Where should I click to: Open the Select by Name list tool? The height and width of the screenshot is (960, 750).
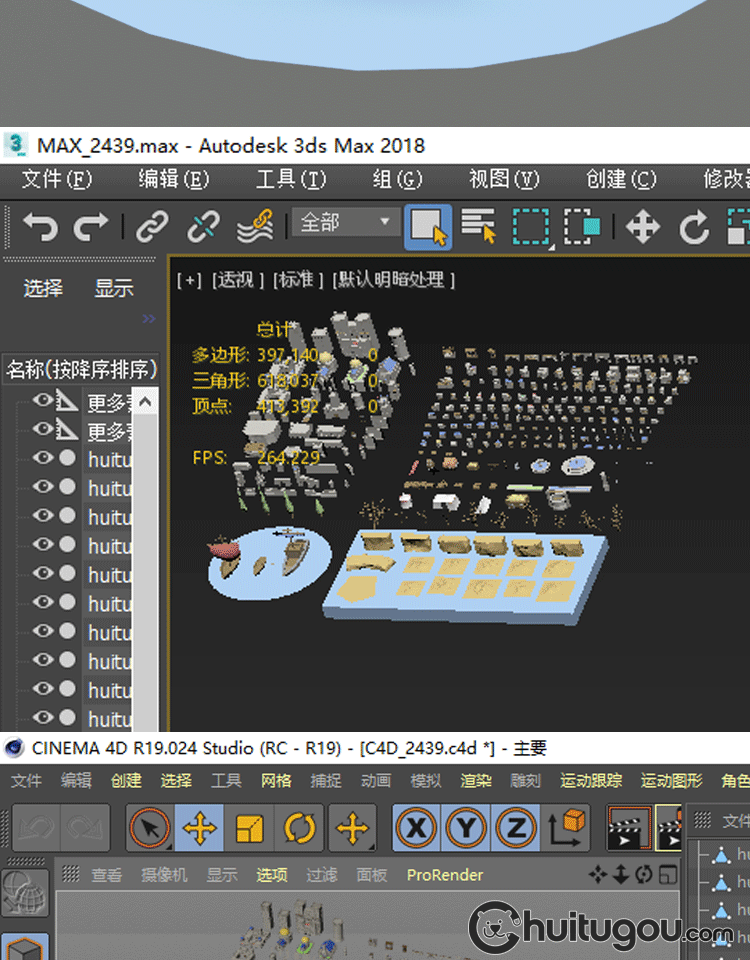click(478, 227)
